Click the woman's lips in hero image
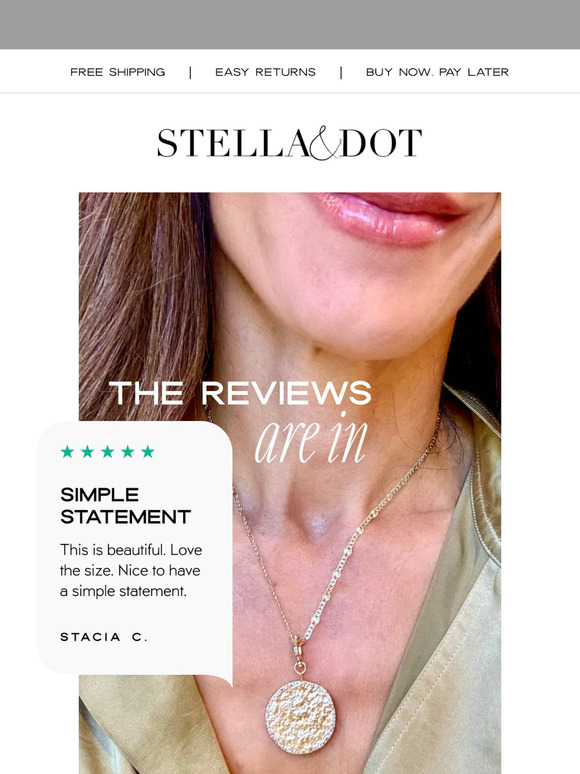580x774 pixels. [x=390, y=218]
